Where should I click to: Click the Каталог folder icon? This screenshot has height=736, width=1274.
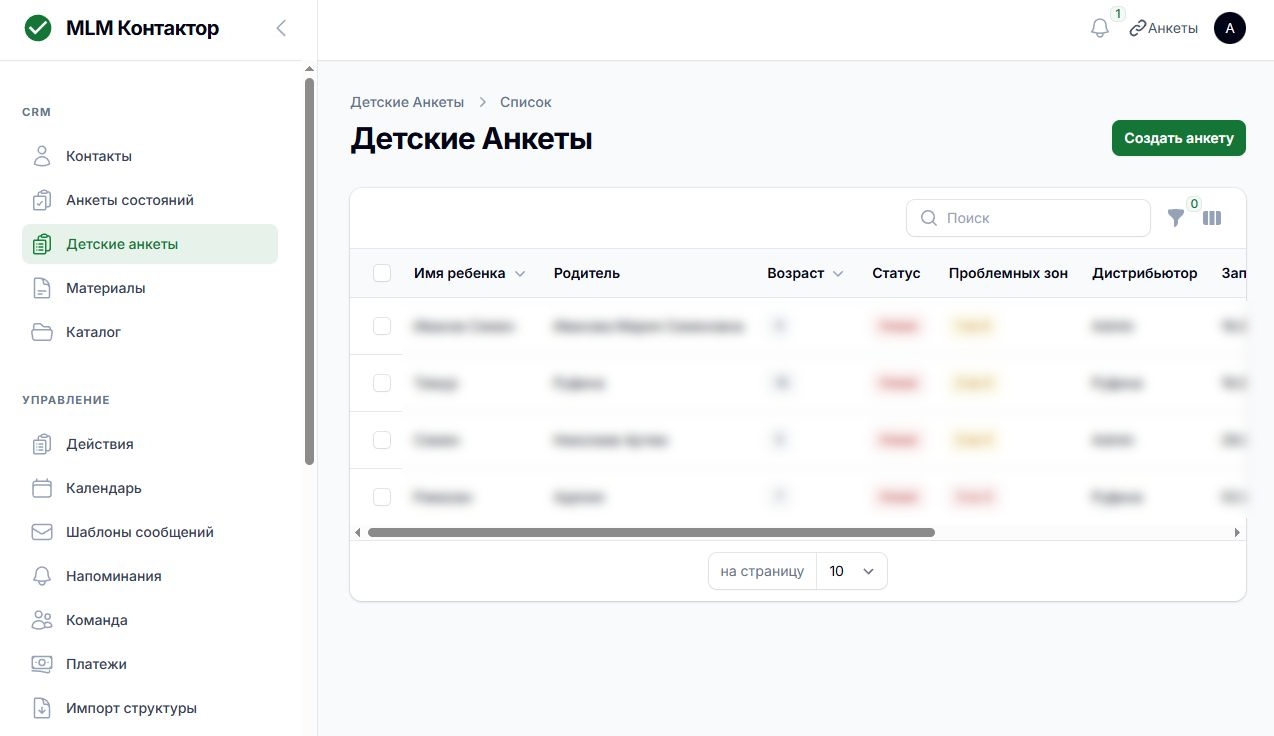click(x=41, y=332)
